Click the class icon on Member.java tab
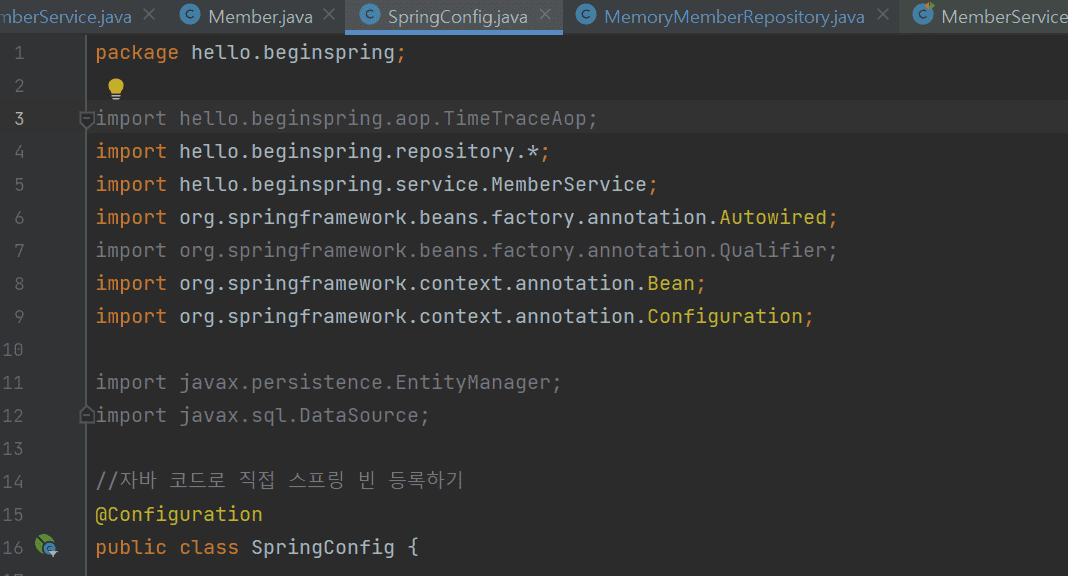Image resolution: width=1068 pixels, height=576 pixels. (x=190, y=14)
